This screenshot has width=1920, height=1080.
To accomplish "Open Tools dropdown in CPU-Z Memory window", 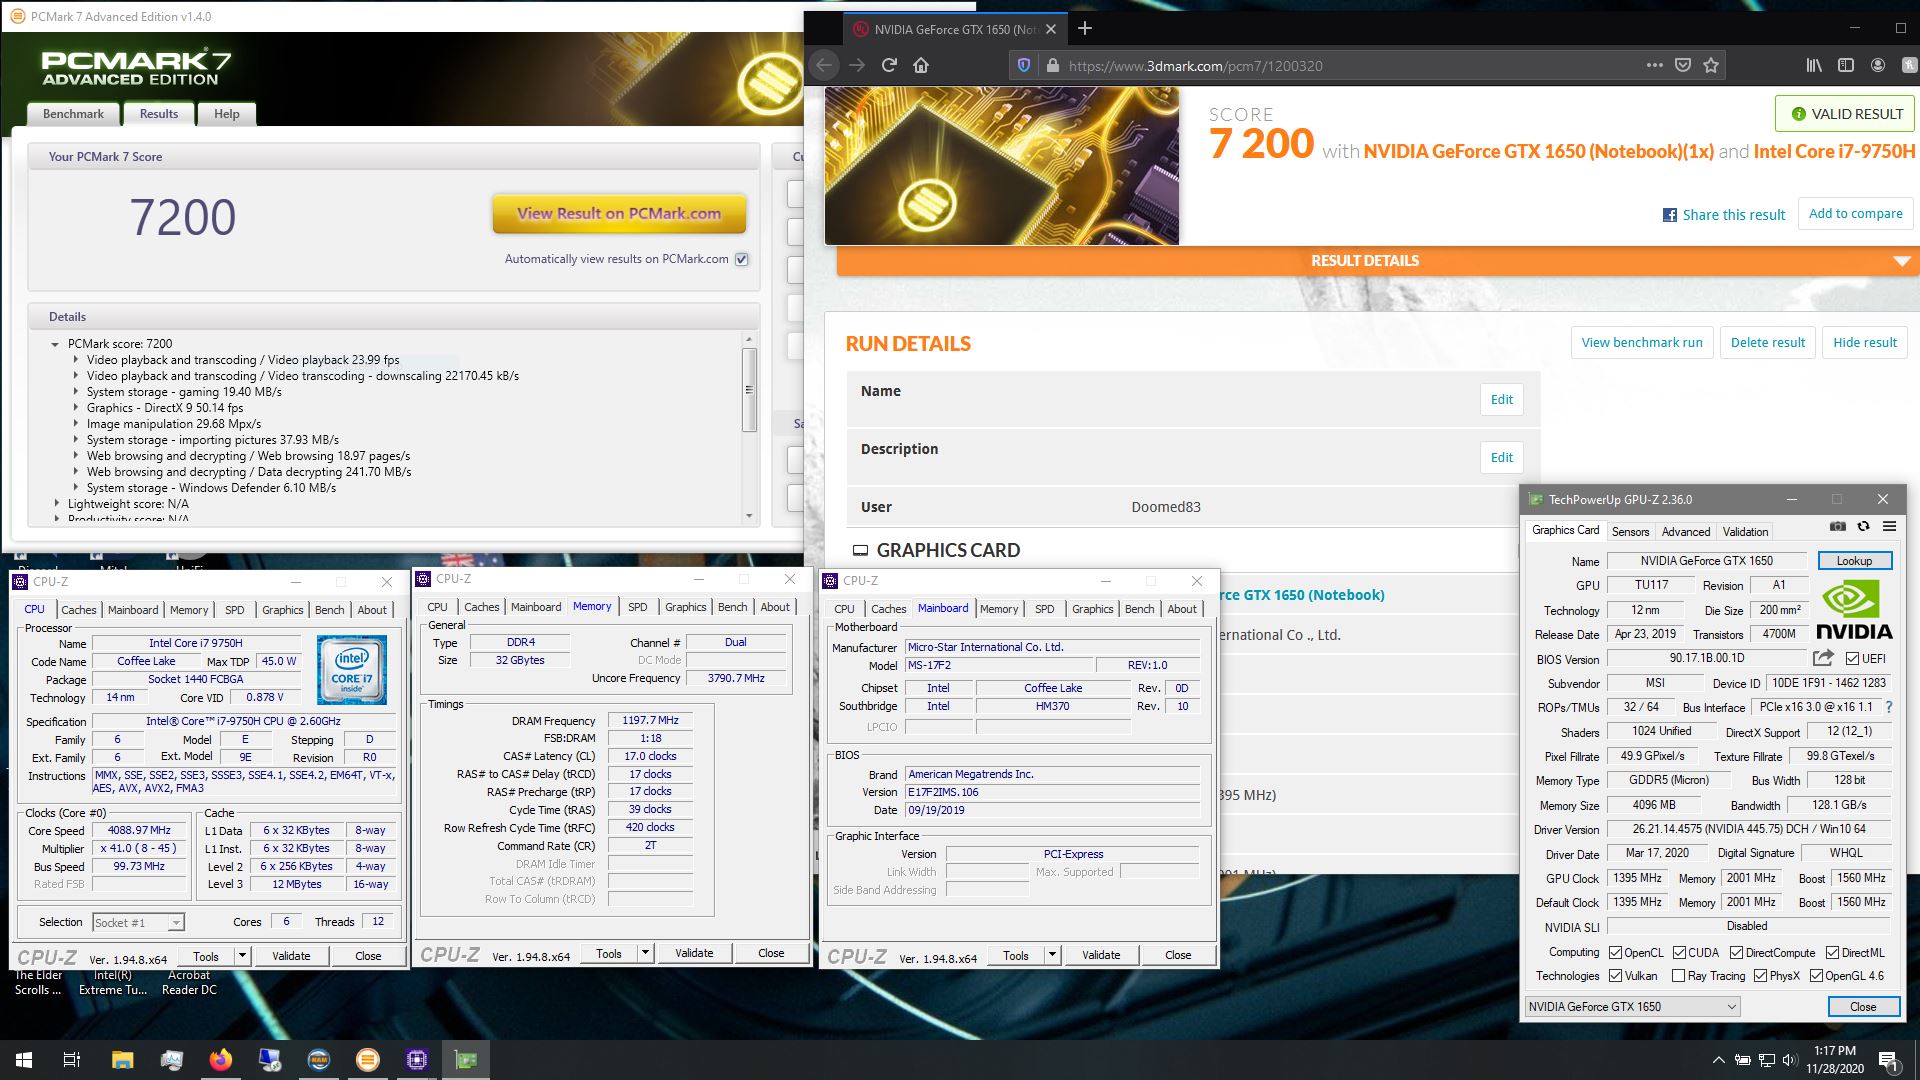I will point(645,953).
